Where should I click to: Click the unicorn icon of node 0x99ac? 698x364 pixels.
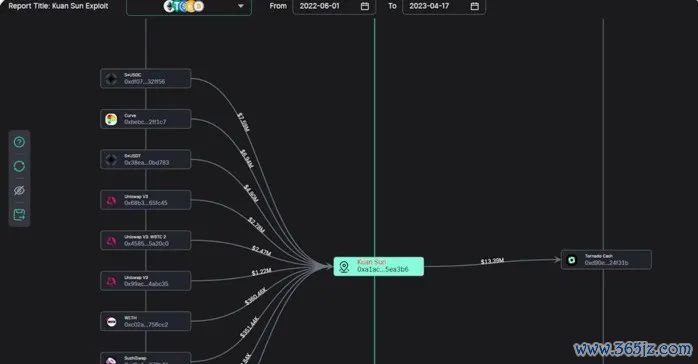[111, 281]
